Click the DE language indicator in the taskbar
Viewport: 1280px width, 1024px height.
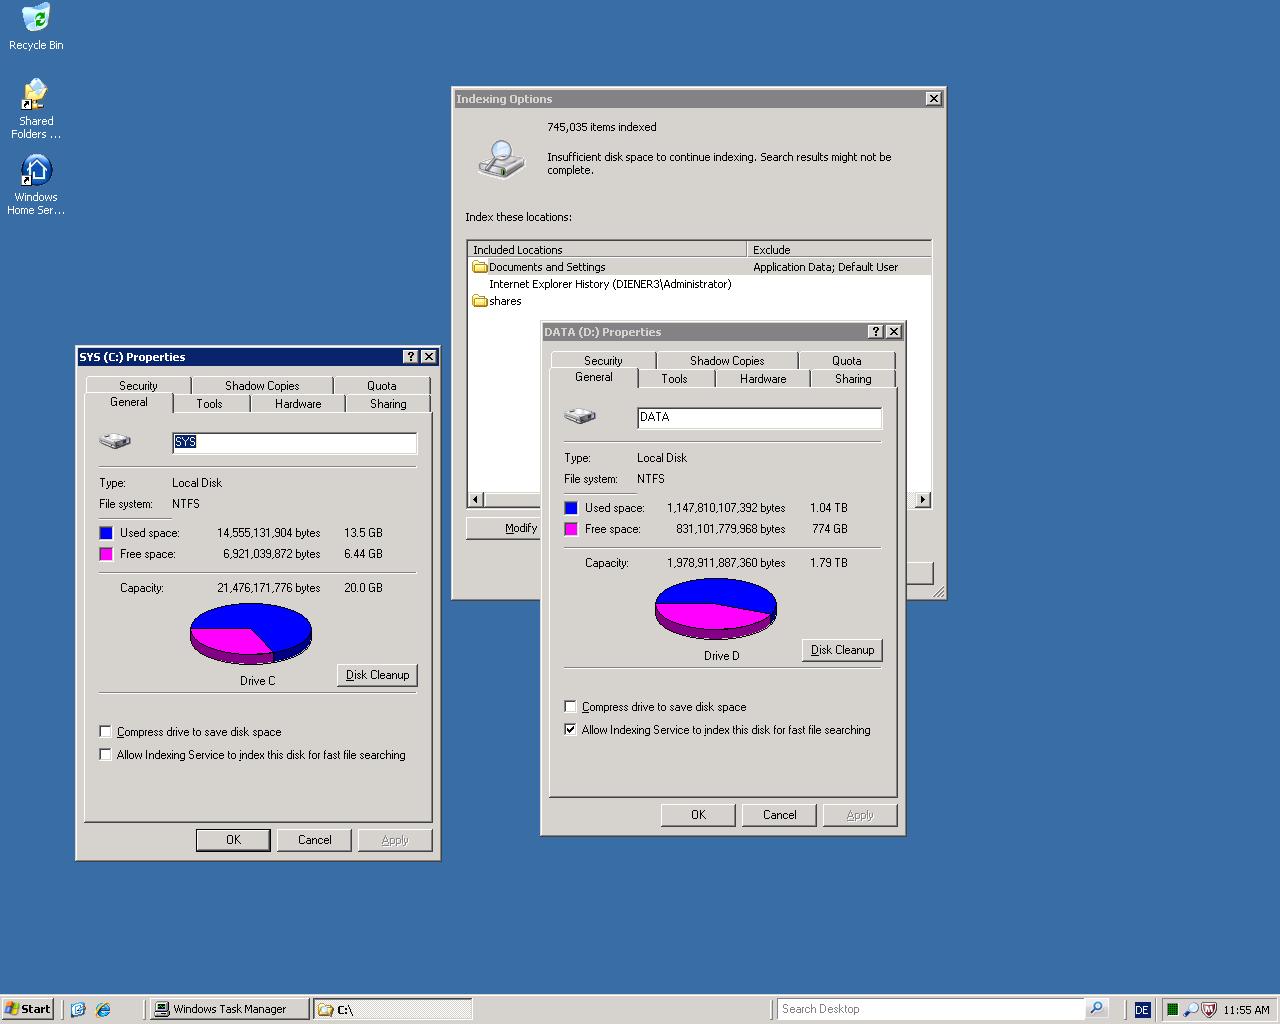click(1142, 1010)
